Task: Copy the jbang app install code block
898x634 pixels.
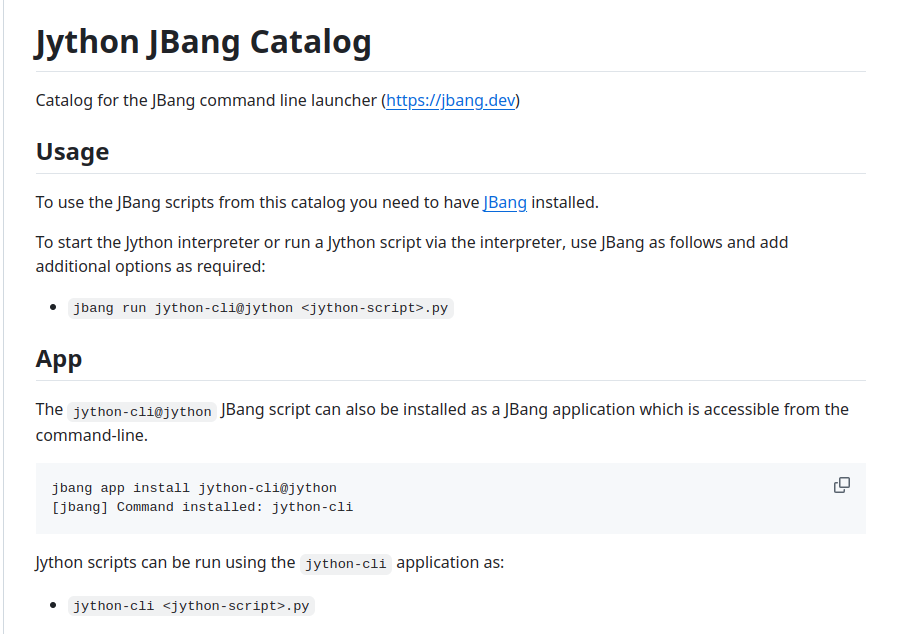Action: [841, 485]
